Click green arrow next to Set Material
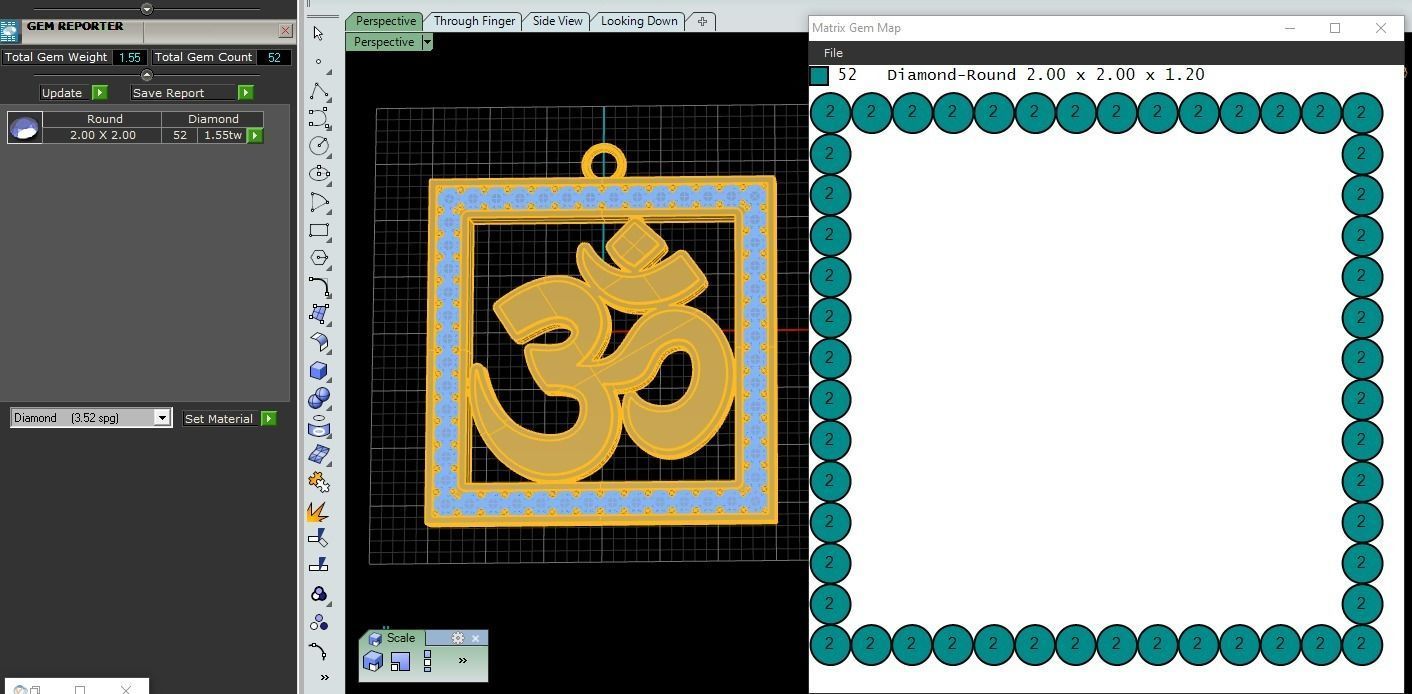Viewport: 1412px width, 694px height. [268, 419]
